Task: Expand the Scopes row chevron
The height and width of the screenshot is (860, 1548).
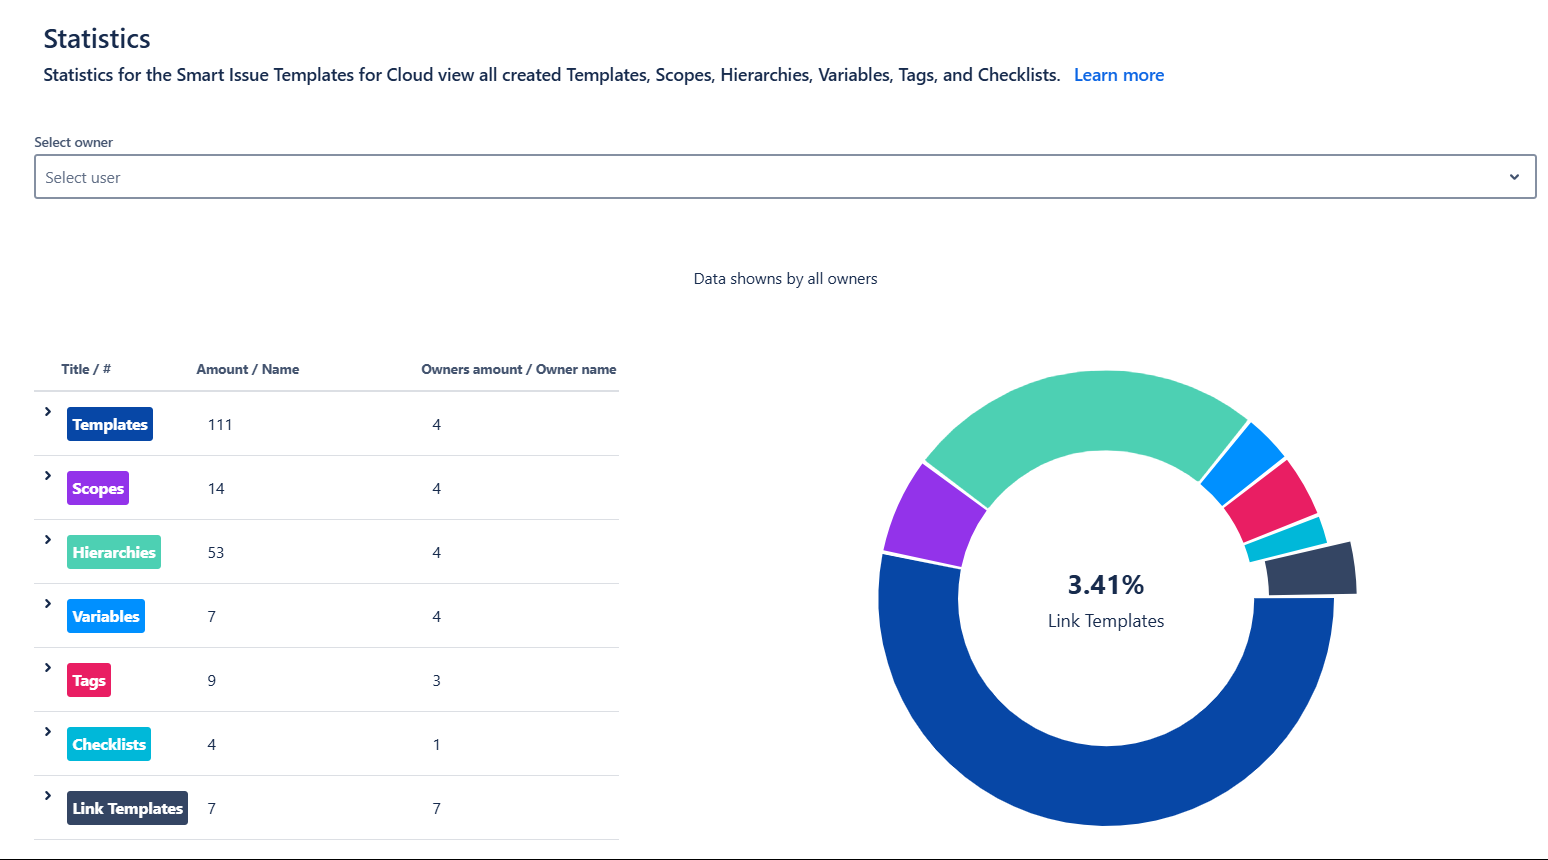Action: pos(47,476)
